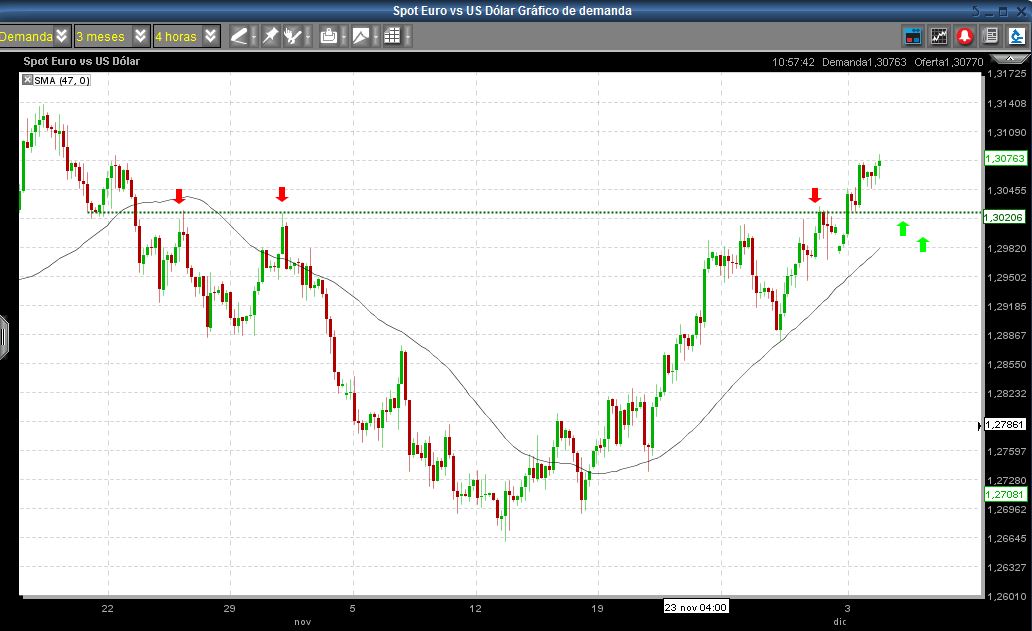Click the Demanda1,30763 quote text
This screenshot has height=631, width=1032.
[x=864, y=63]
